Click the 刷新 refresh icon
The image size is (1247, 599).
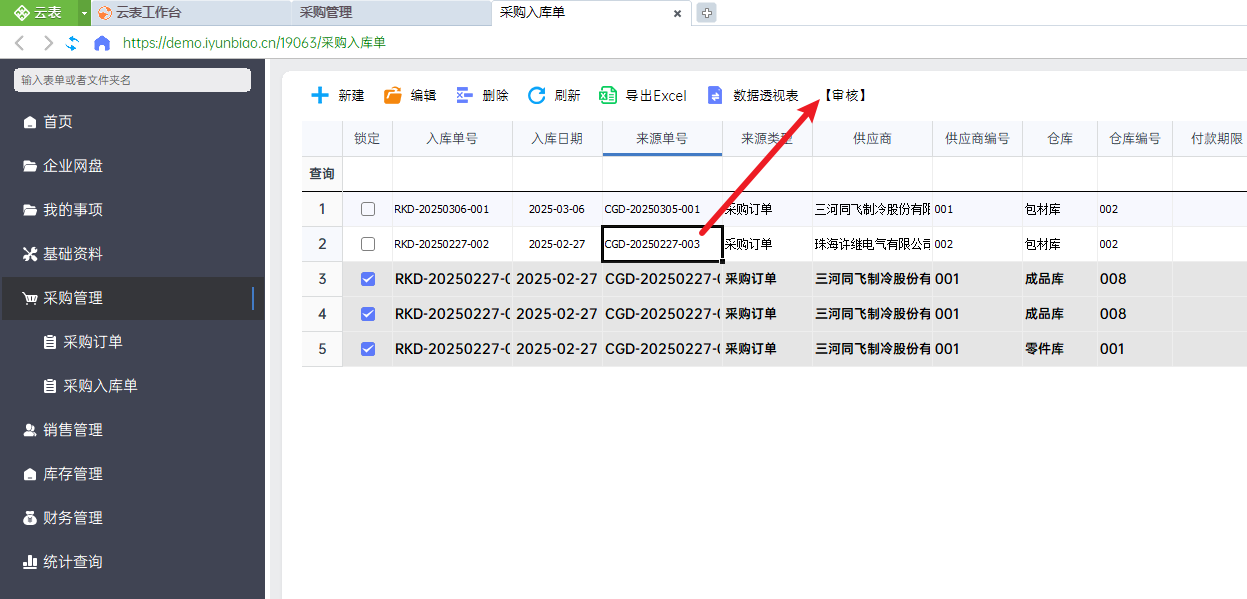(x=537, y=96)
